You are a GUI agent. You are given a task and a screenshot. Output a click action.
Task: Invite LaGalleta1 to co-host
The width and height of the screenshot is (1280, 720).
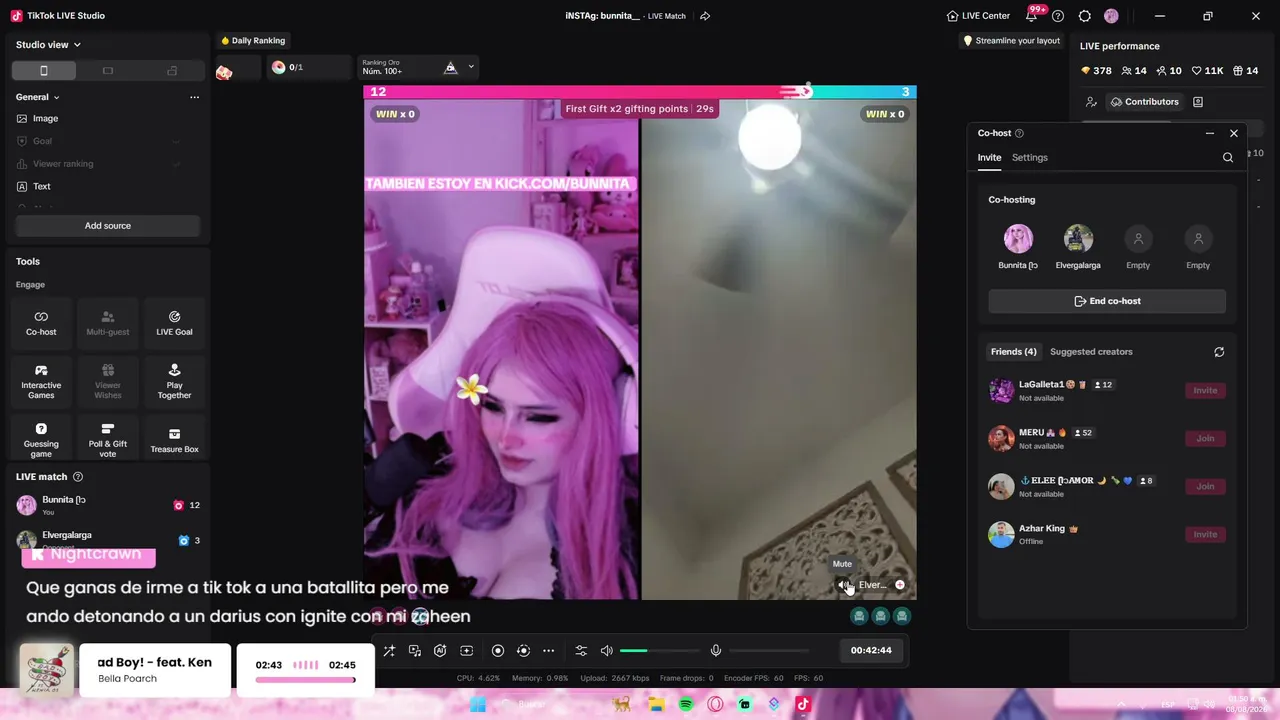[1205, 390]
